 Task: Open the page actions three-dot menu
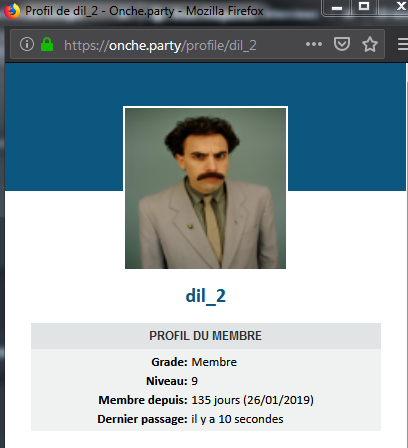click(x=314, y=44)
